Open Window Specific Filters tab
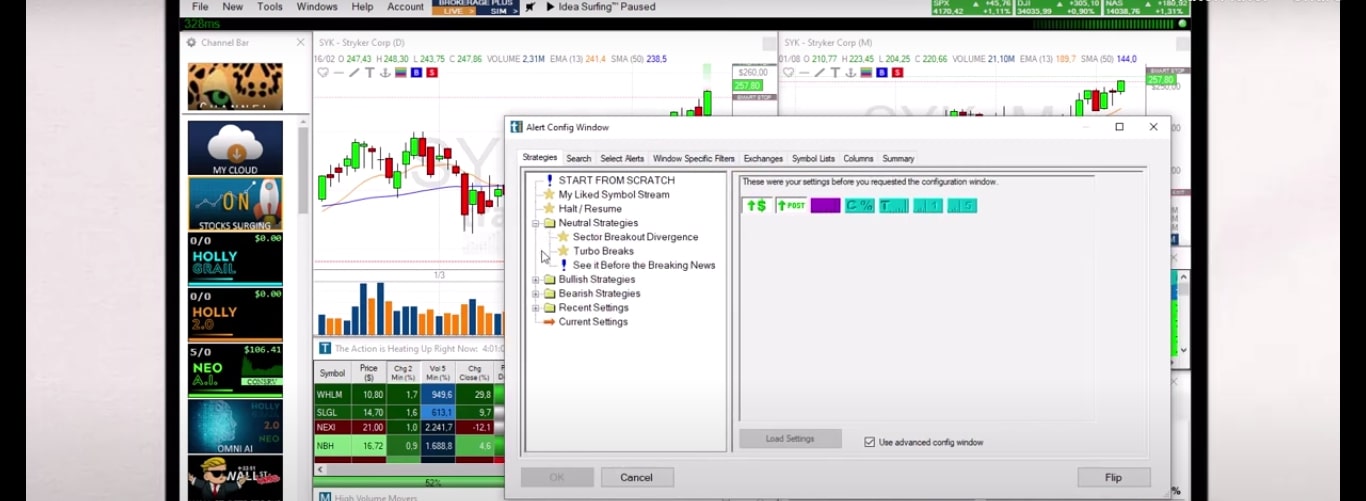 [693, 159]
